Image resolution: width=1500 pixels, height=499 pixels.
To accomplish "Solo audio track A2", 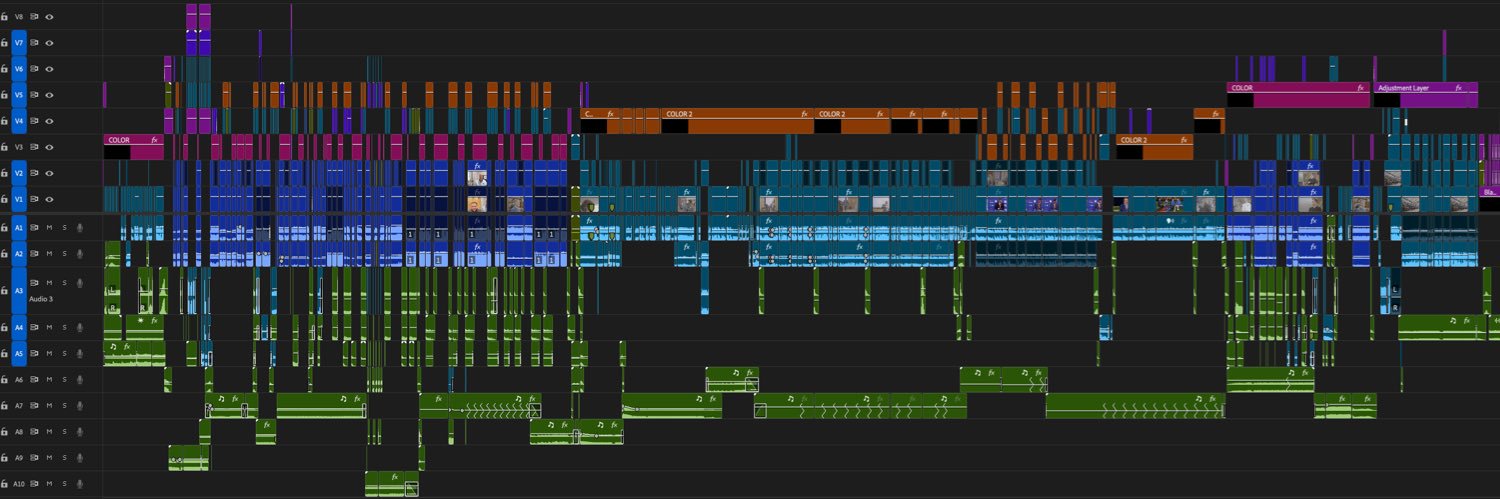I will click(64, 253).
